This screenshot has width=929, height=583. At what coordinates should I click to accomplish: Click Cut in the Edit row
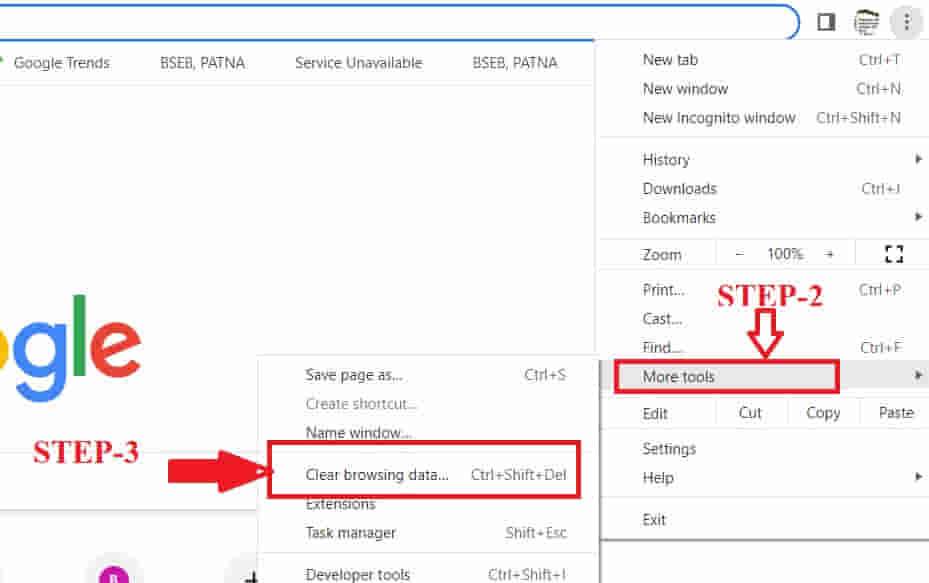(x=750, y=413)
